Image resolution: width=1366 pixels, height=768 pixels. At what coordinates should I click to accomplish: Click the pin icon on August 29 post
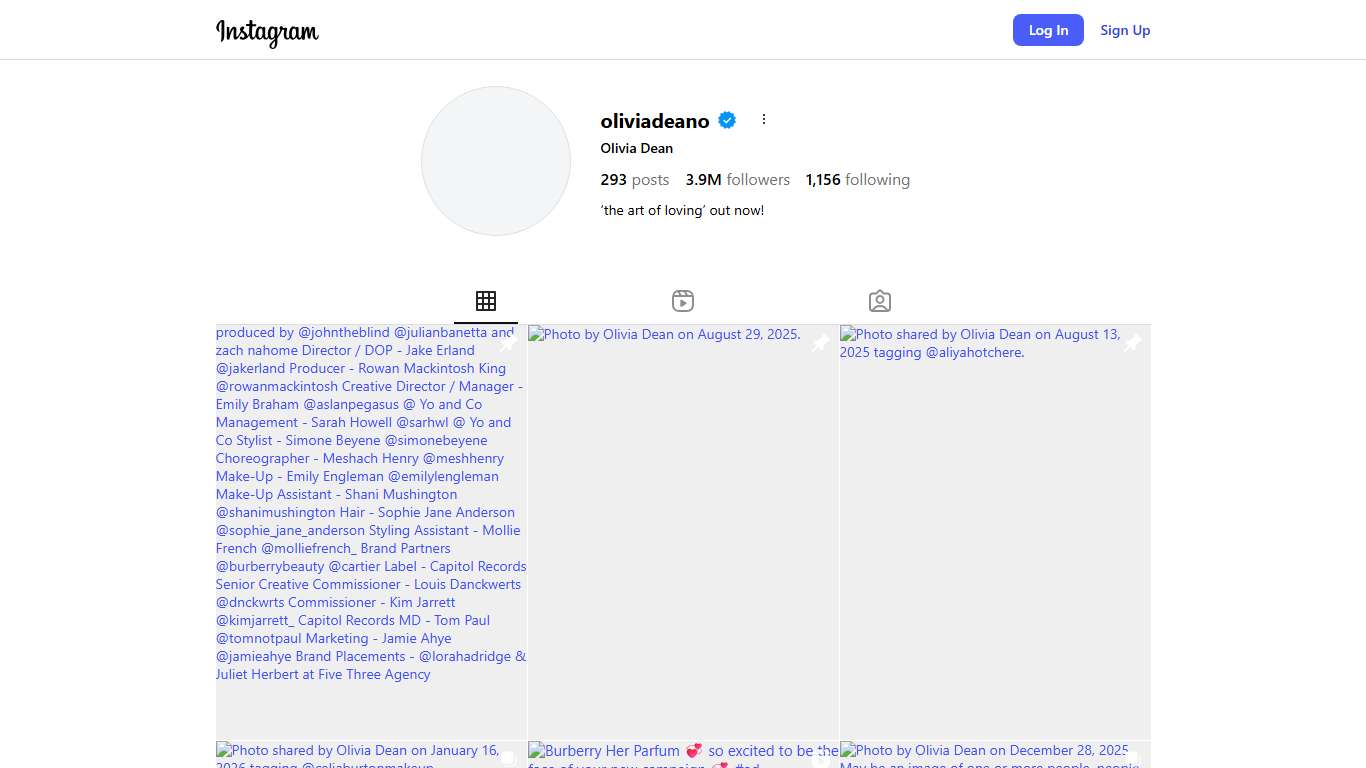820,343
